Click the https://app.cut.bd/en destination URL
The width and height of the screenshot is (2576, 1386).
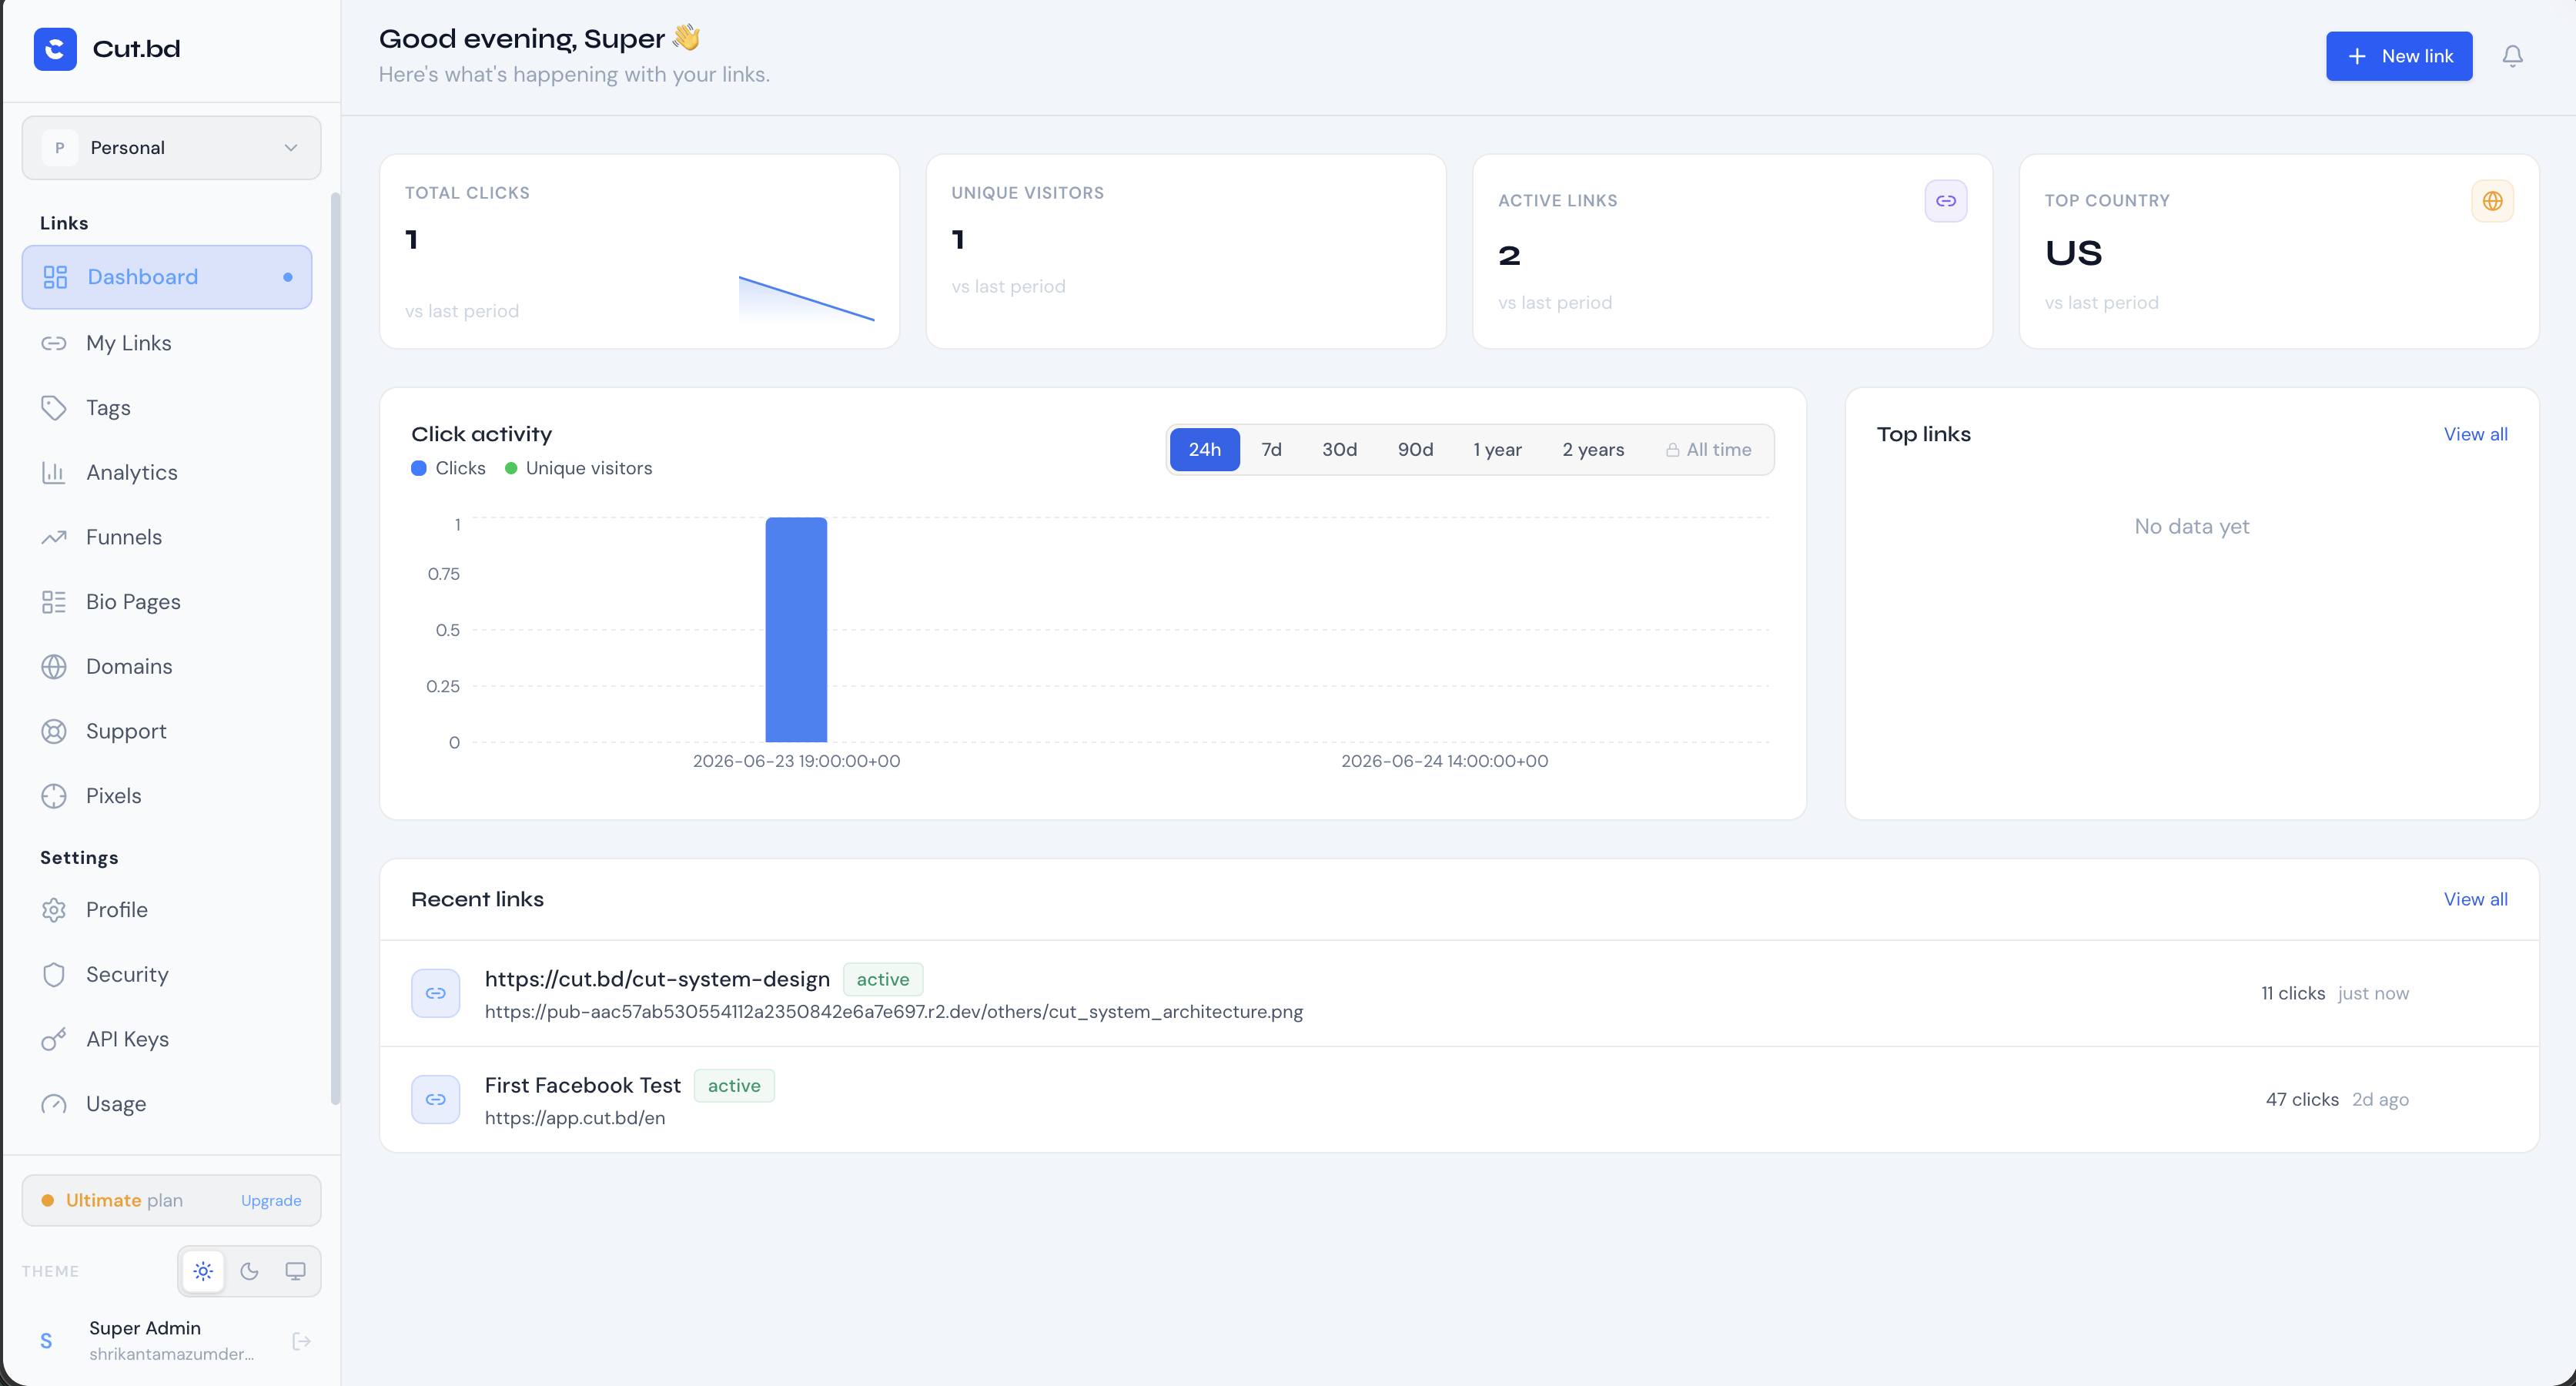tap(575, 1118)
